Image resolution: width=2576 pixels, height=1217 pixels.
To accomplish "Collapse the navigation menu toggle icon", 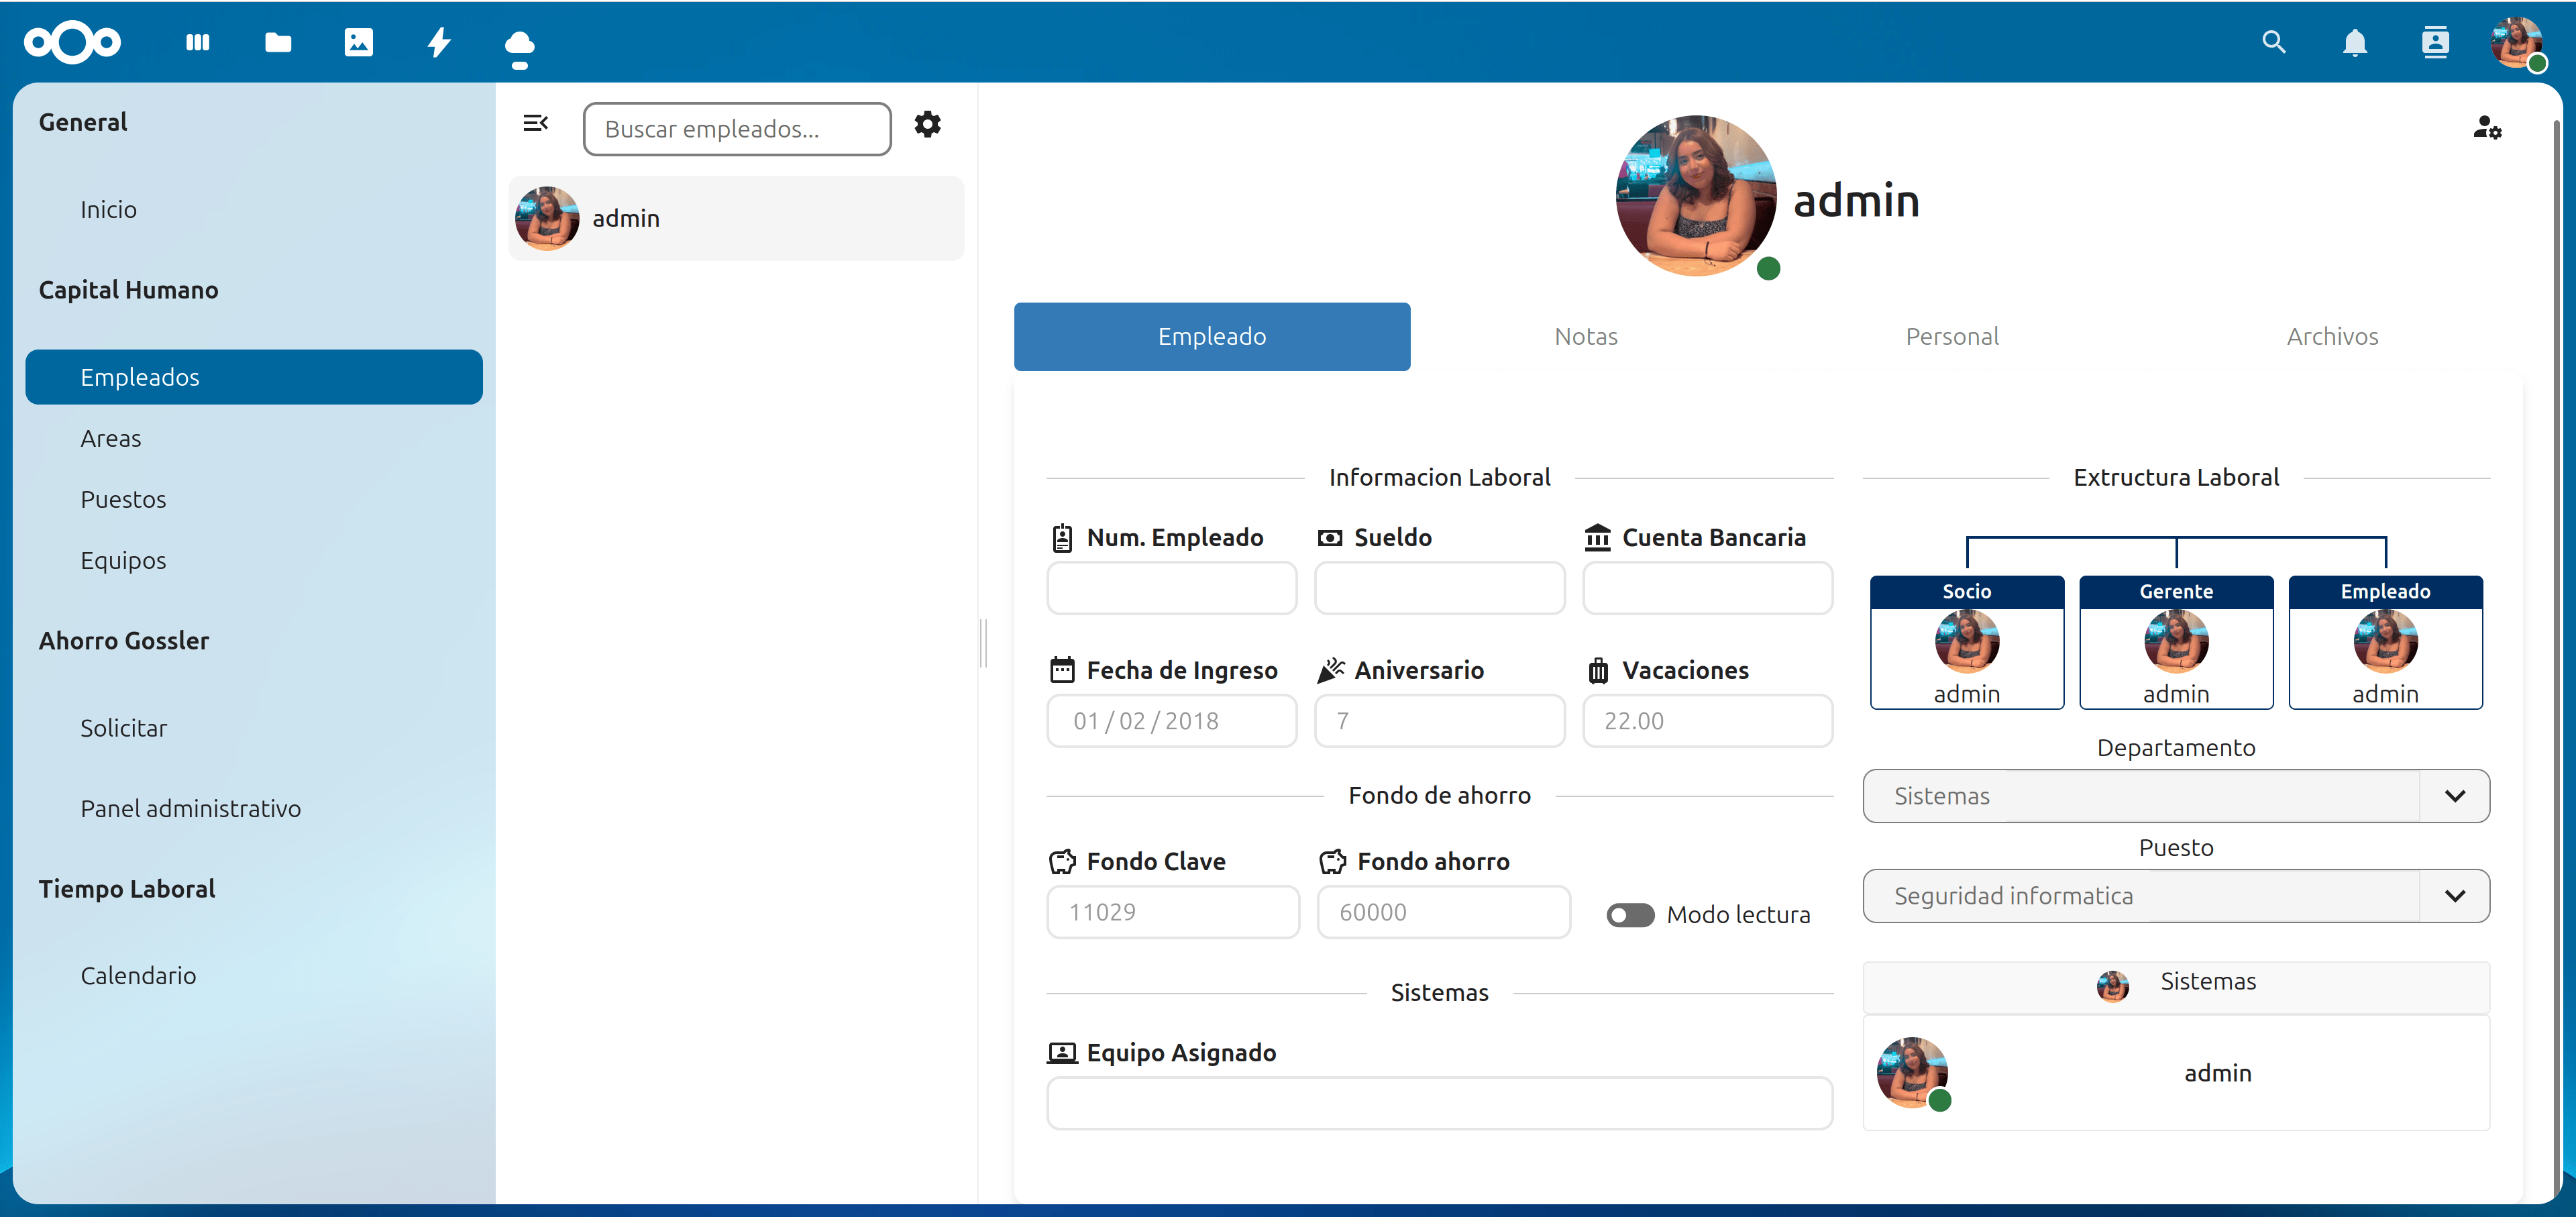I will click(536, 123).
